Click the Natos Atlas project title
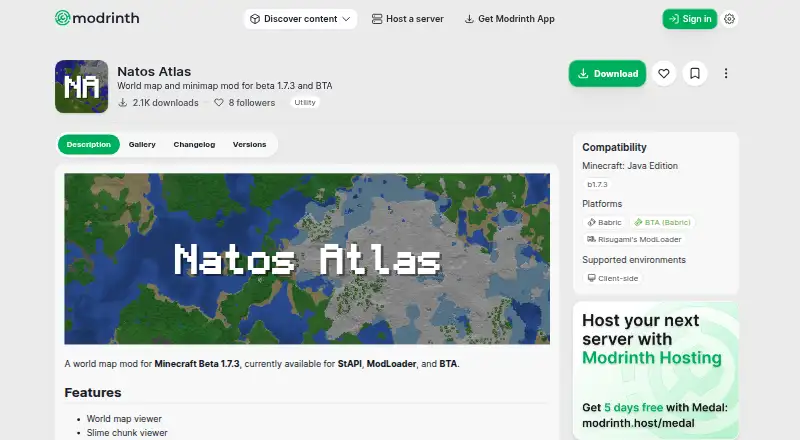The height and width of the screenshot is (440, 800). click(x=154, y=71)
